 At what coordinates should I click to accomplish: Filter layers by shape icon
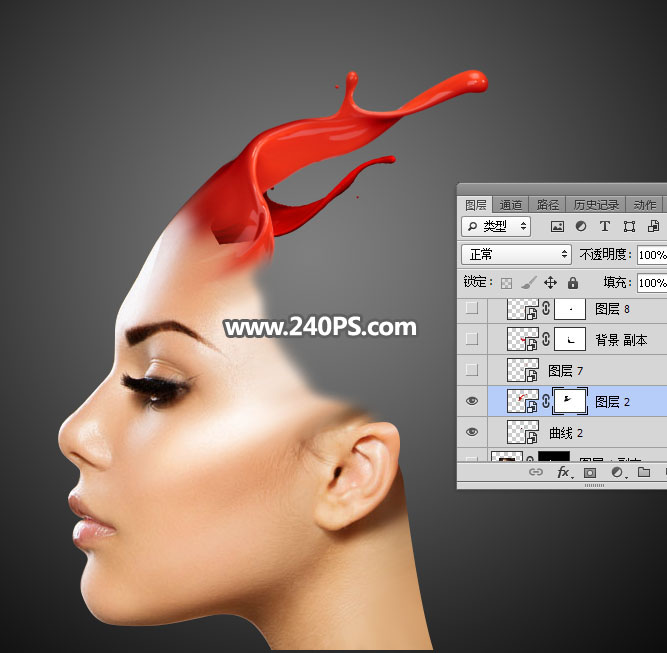point(629,226)
